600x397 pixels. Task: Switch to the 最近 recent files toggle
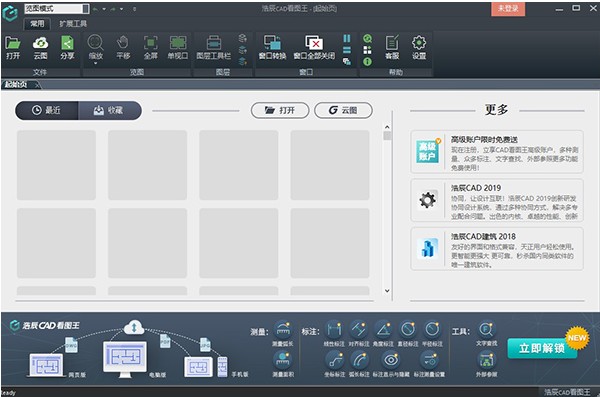[x=47, y=111]
